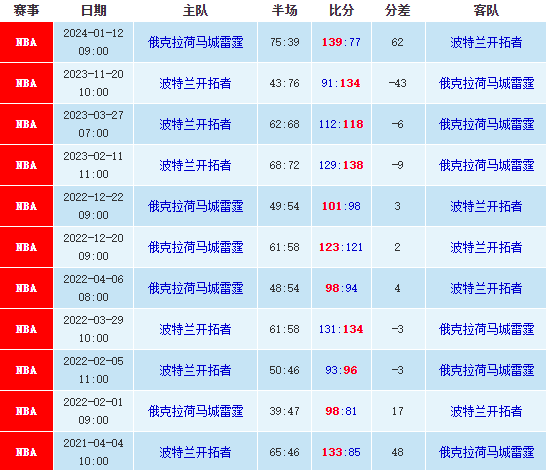Image resolution: width=546 pixels, height=470 pixels.
Task: Open away team 俄克拉荷马城雷霆 in 2023-11-20 row
Action: pyautogui.click(x=486, y=83)
